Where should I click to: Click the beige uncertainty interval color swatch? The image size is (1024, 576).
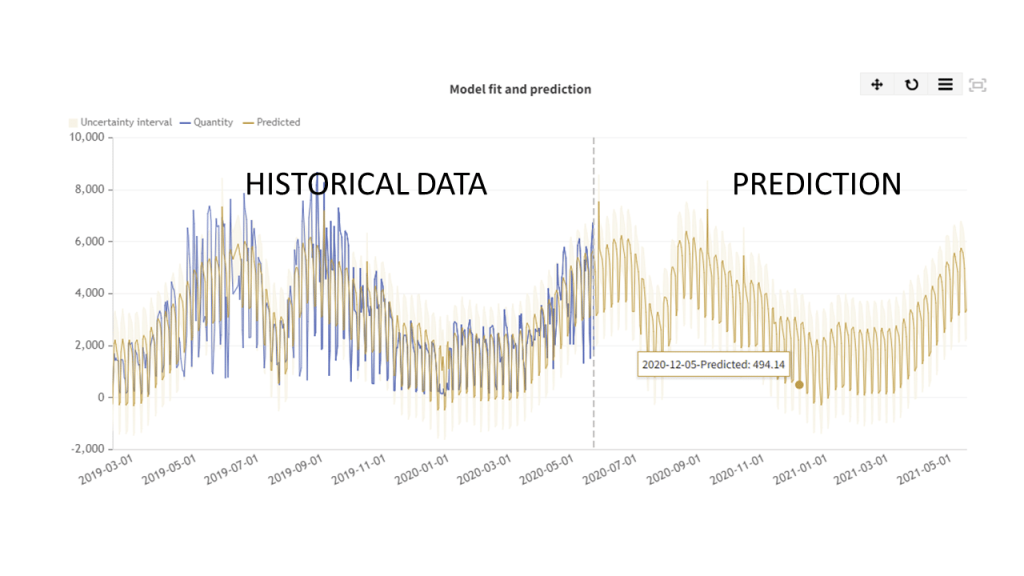[72, 122]
